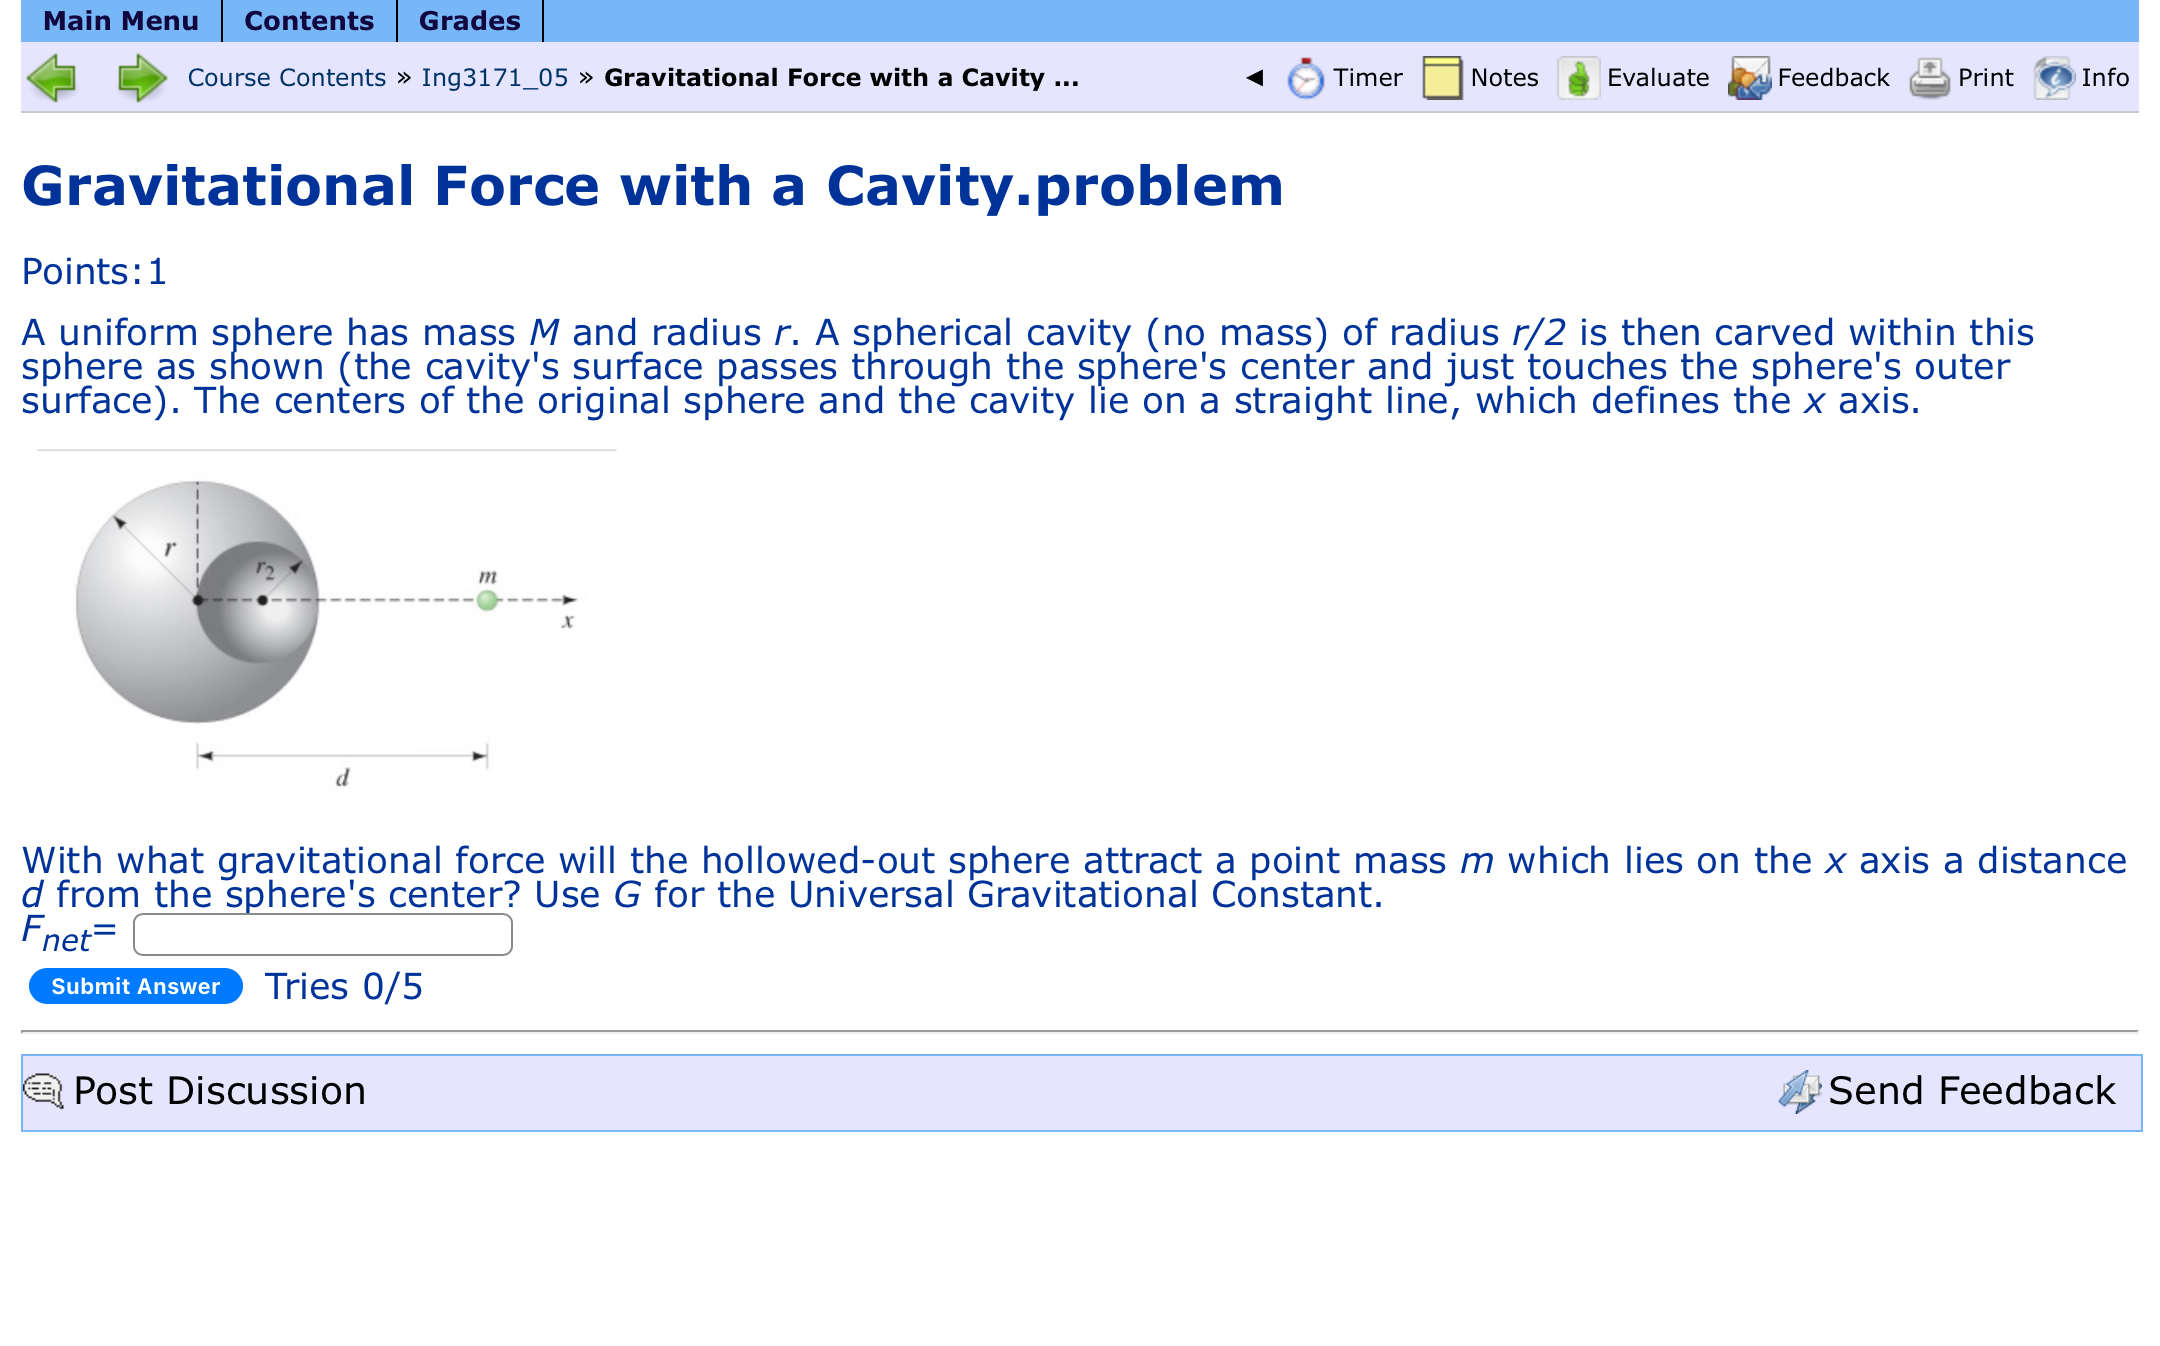Image resolution: width=2160 pixels, height=1346 pixels.
Task: Click Send Feedback at bottom right
Action: coord(1970,1091)
